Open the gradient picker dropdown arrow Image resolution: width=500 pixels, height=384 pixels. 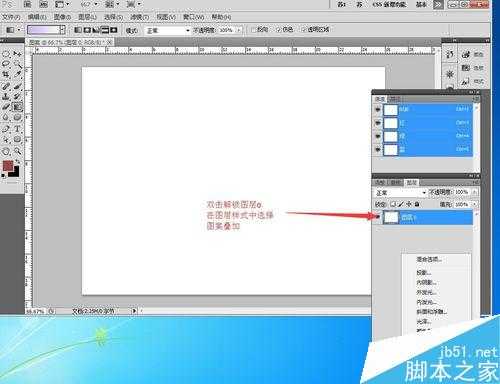pyautogui.click(x=62, y=30)
